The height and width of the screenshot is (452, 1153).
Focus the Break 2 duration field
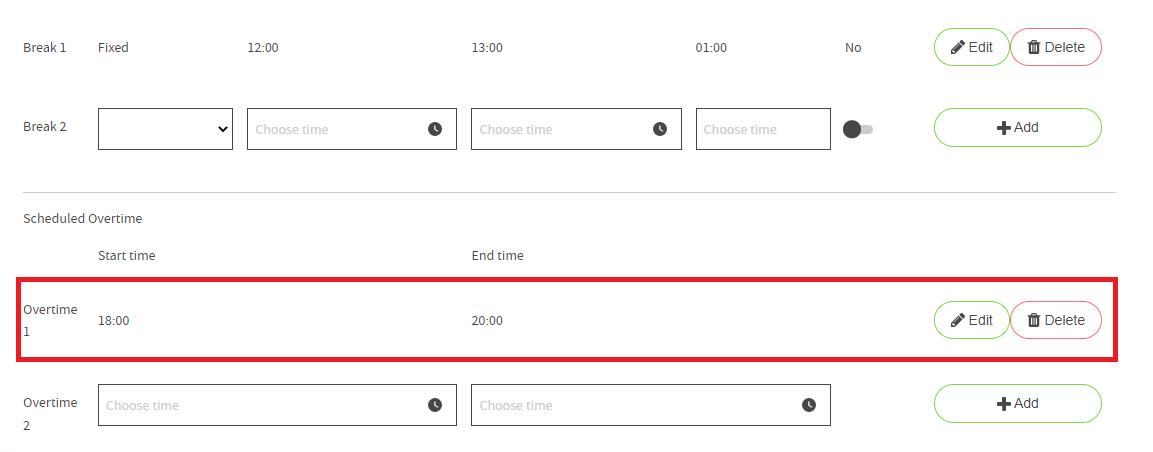point(763,129)
